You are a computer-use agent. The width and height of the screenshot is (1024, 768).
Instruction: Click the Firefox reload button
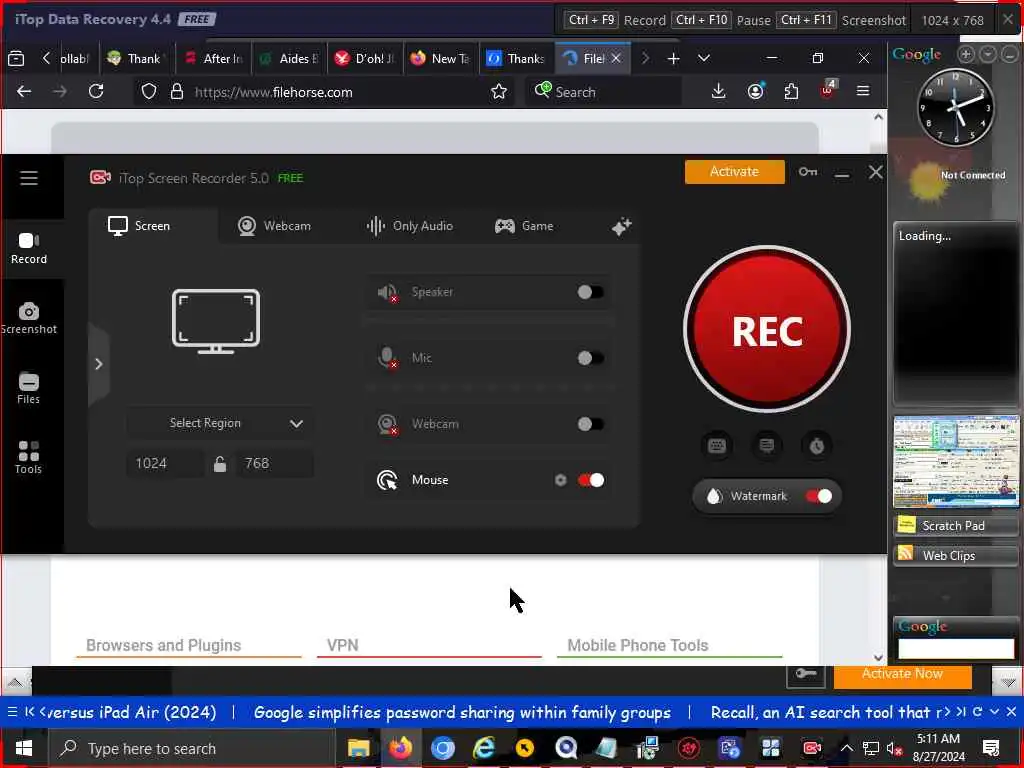pyautogui.click(x=96, y=91)
